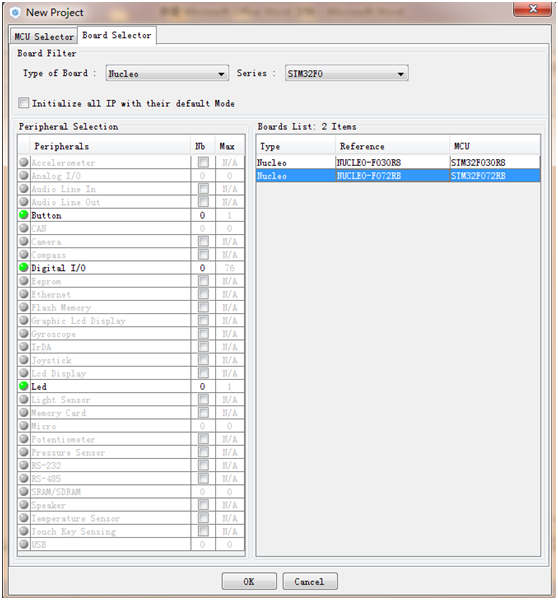Select the NUCLEO-F030R8 board row
The height and width of the screenshot is (600, 558).
tap(398, 163)
